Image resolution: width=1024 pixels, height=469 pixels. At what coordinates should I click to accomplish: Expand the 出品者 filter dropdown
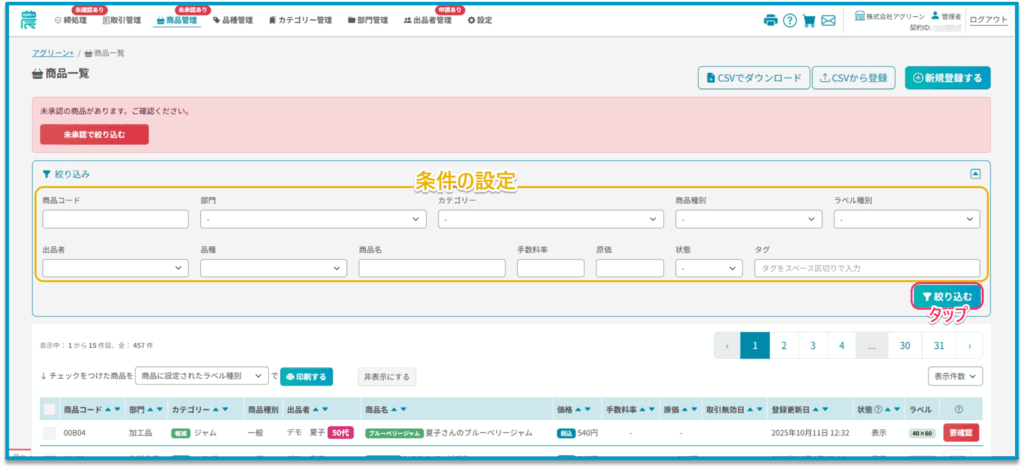115,268
